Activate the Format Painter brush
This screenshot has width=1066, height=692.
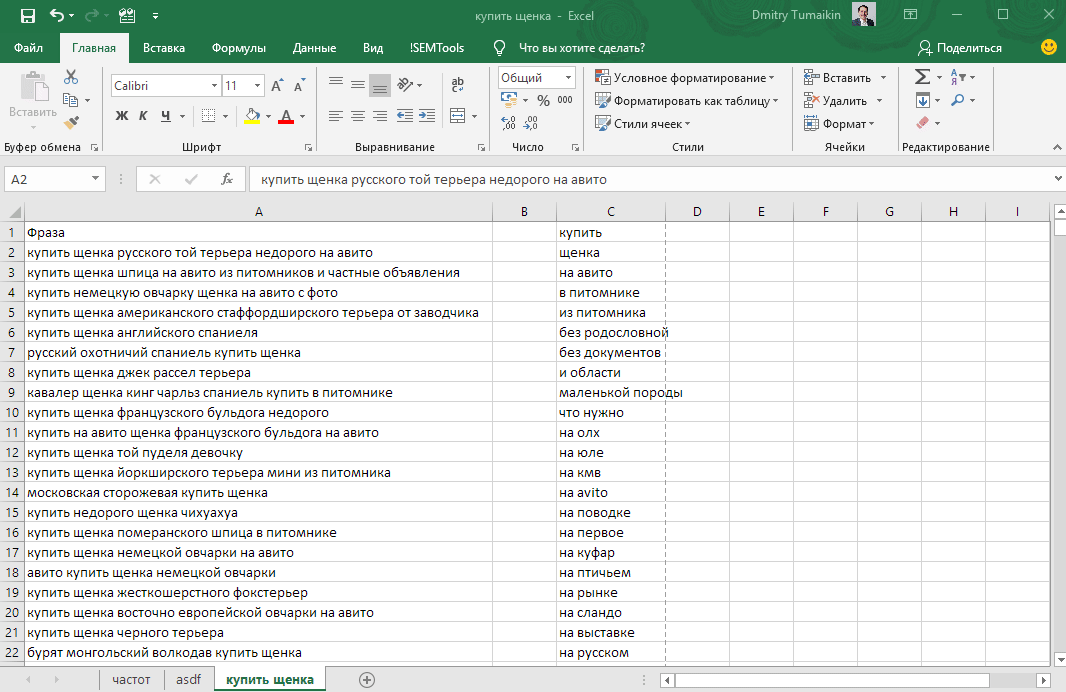pyautogui.click(x=71, y=123)
